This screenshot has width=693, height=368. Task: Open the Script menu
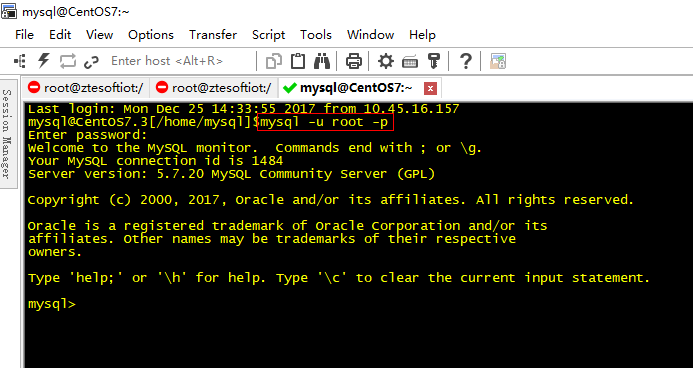268,34
